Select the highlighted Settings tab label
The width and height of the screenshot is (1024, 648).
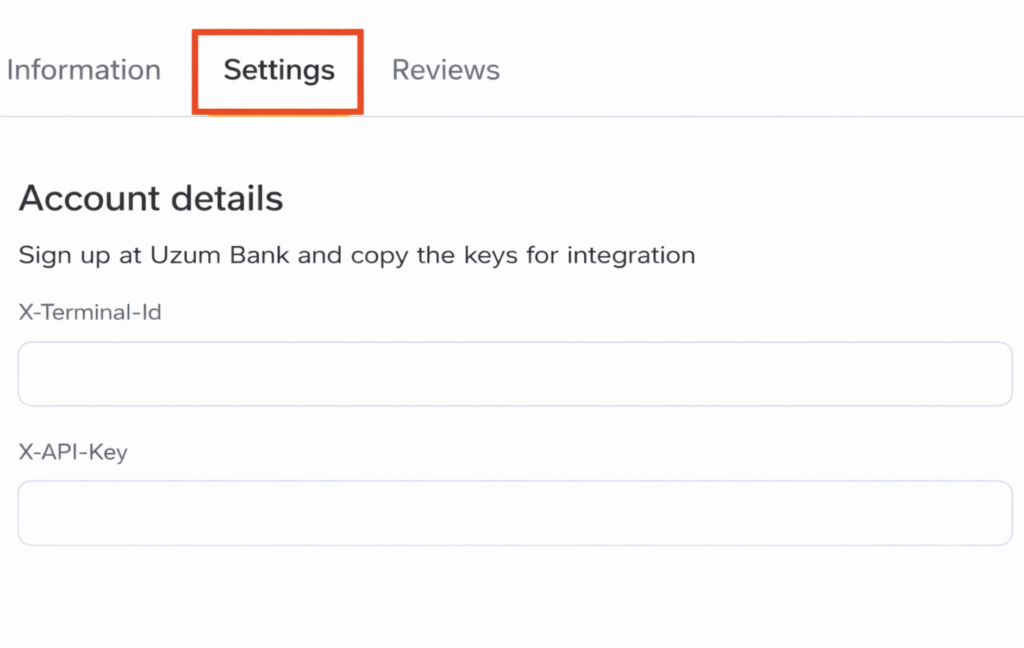coord(279,70)
